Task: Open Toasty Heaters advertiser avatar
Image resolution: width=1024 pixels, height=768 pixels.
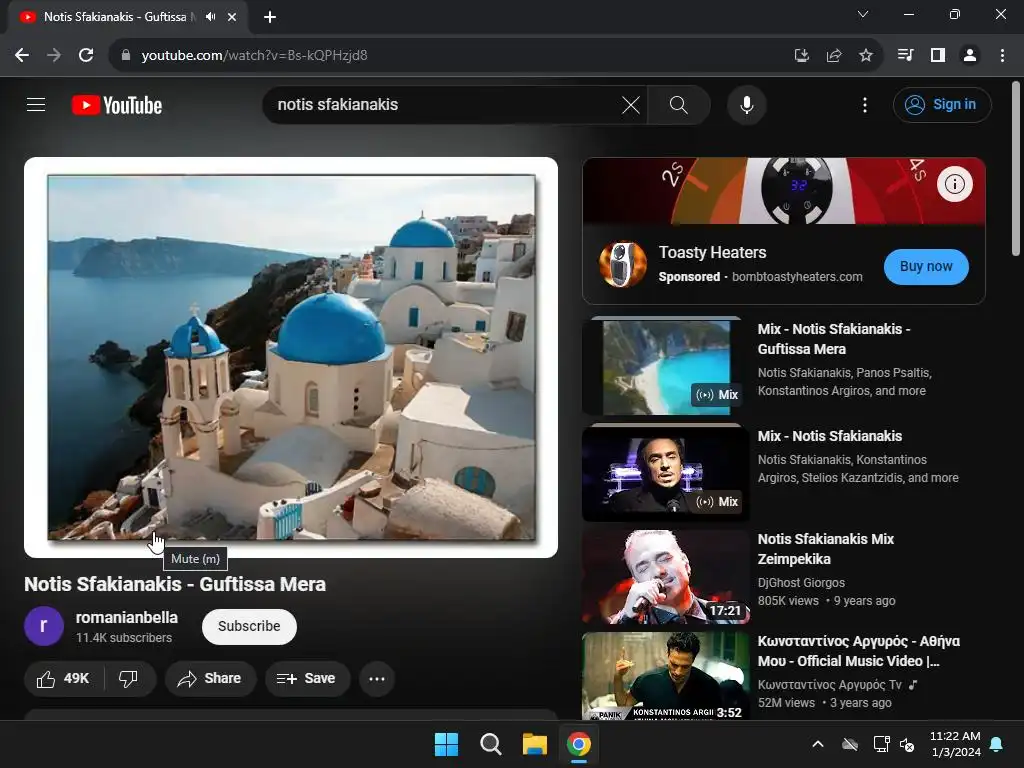Action: 622,264
